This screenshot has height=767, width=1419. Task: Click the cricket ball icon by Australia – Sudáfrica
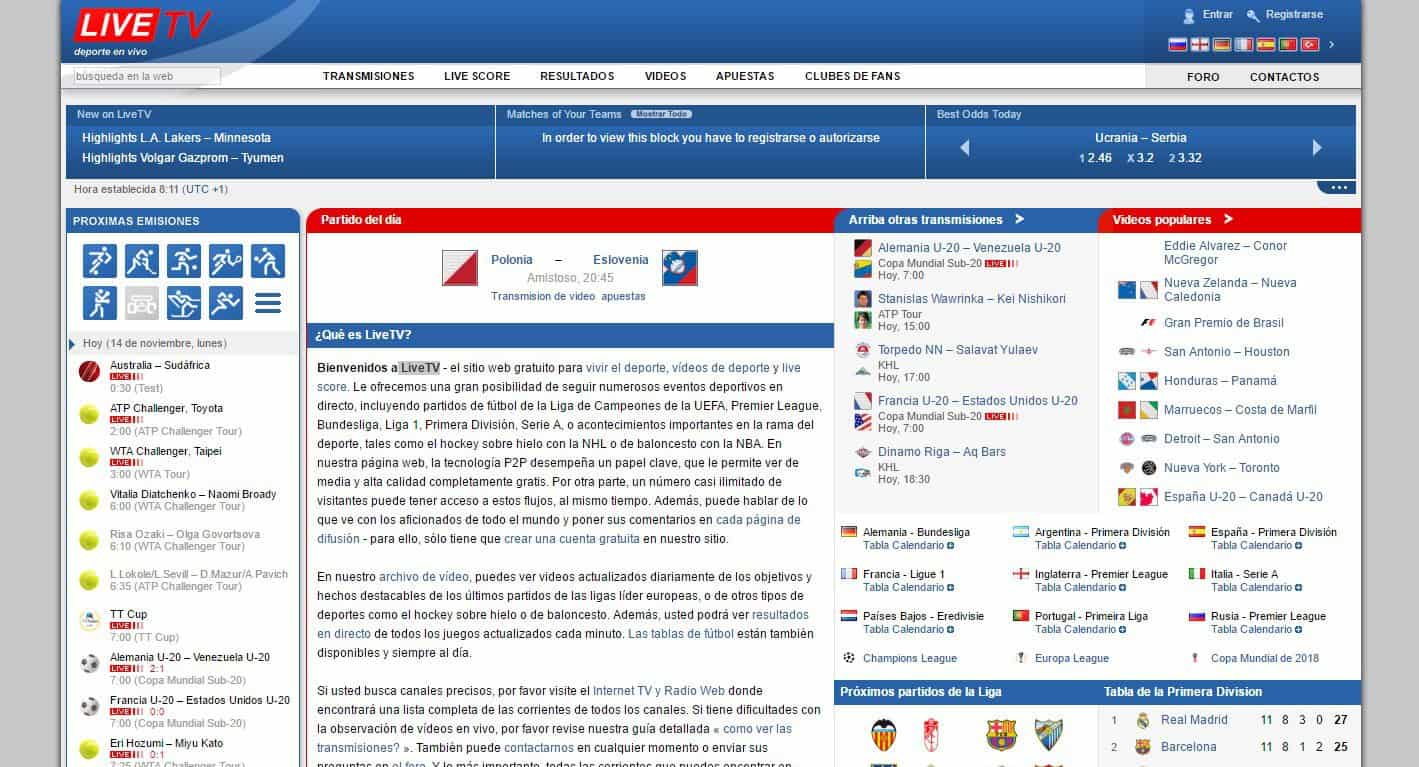89,371
